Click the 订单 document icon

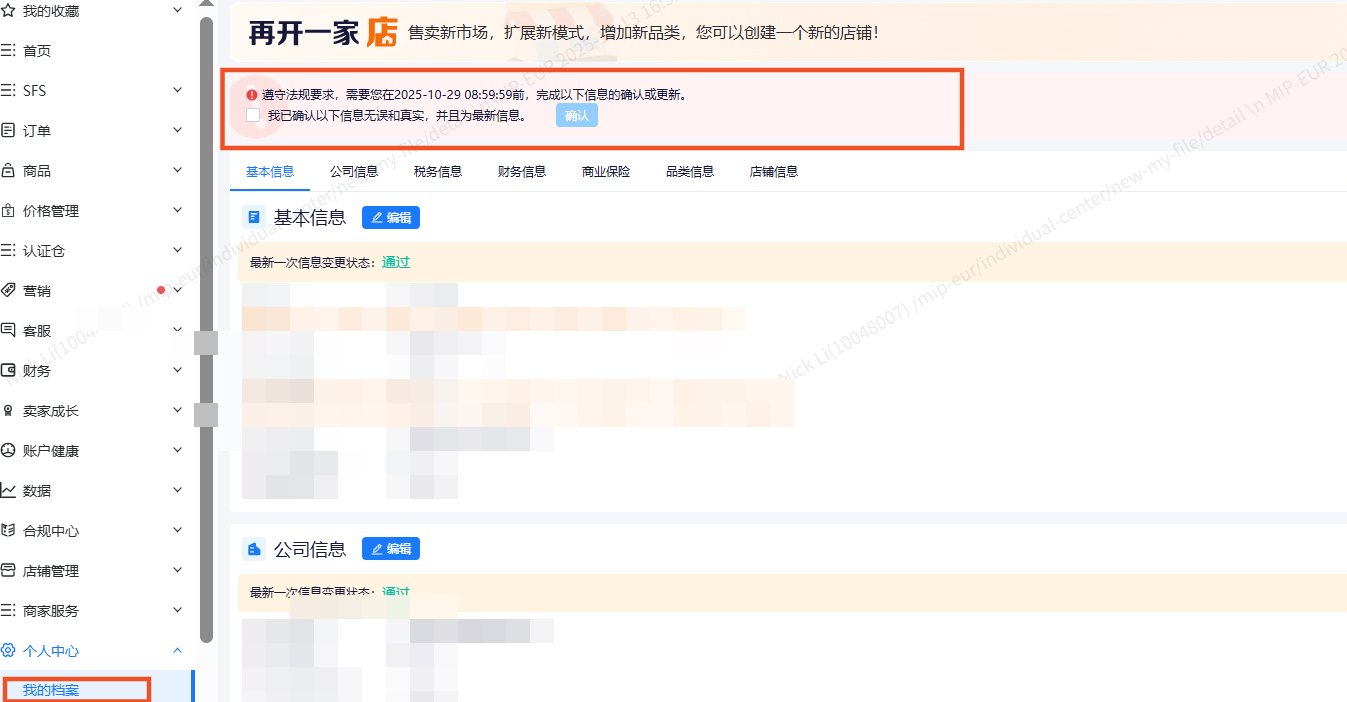(x=8, y=131)
